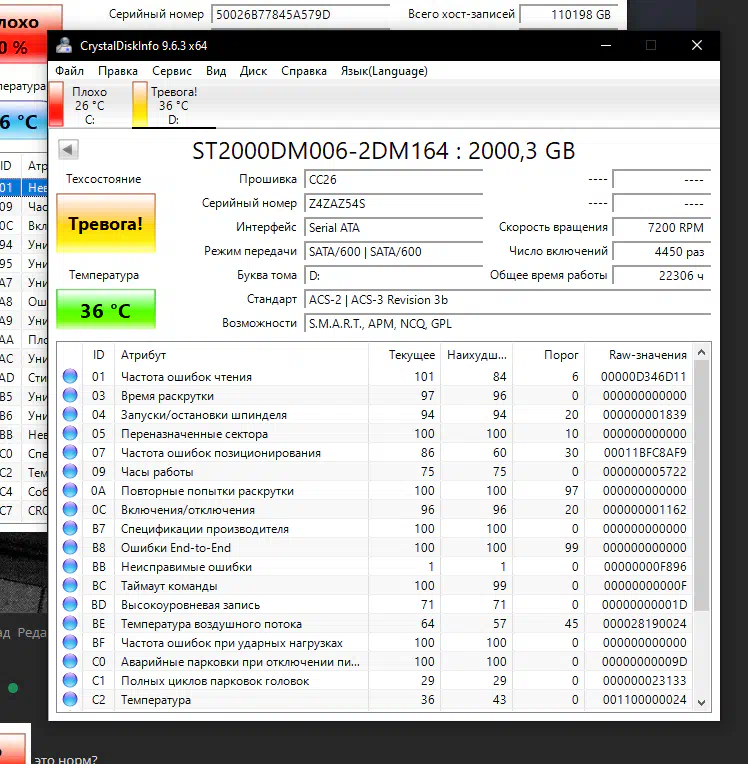This screenshot has width=748, height=764.
Task: Click the status circle for attribute C1
Action: pos(70,680)
